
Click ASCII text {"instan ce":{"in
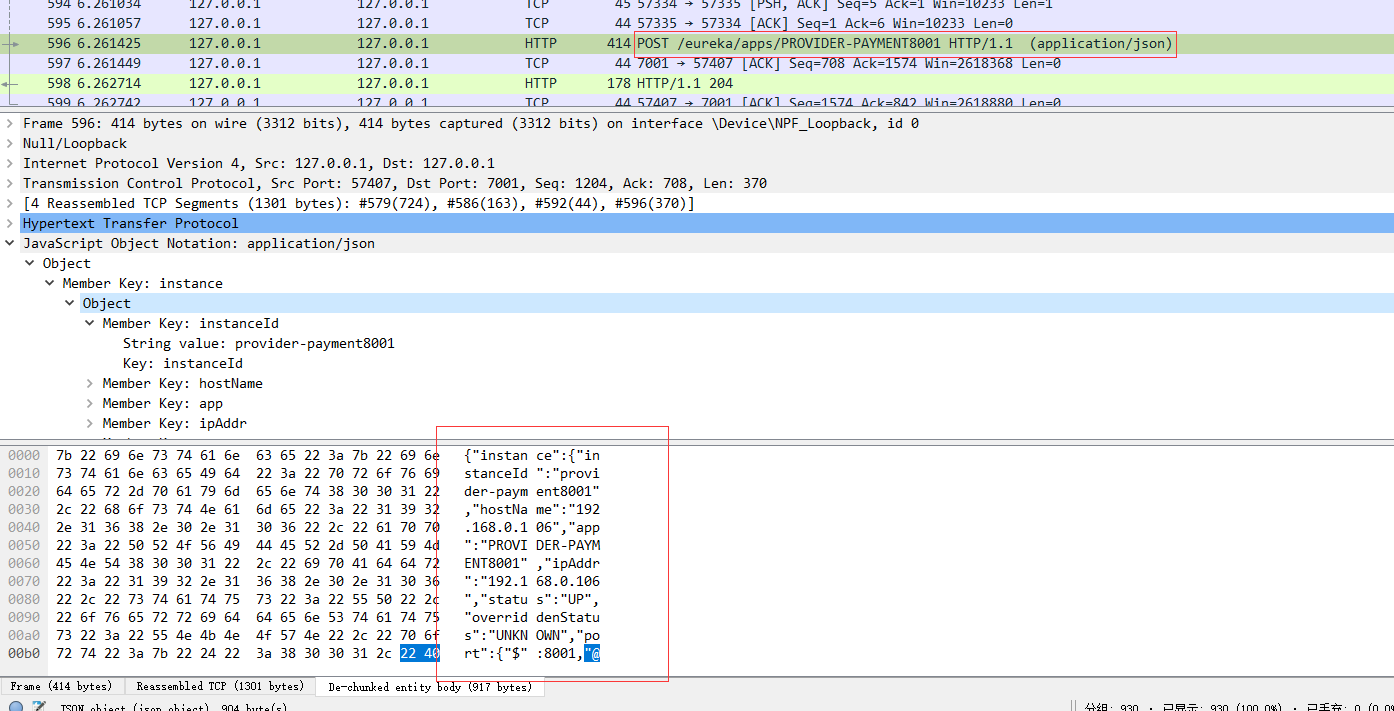[x=532, y=455]
